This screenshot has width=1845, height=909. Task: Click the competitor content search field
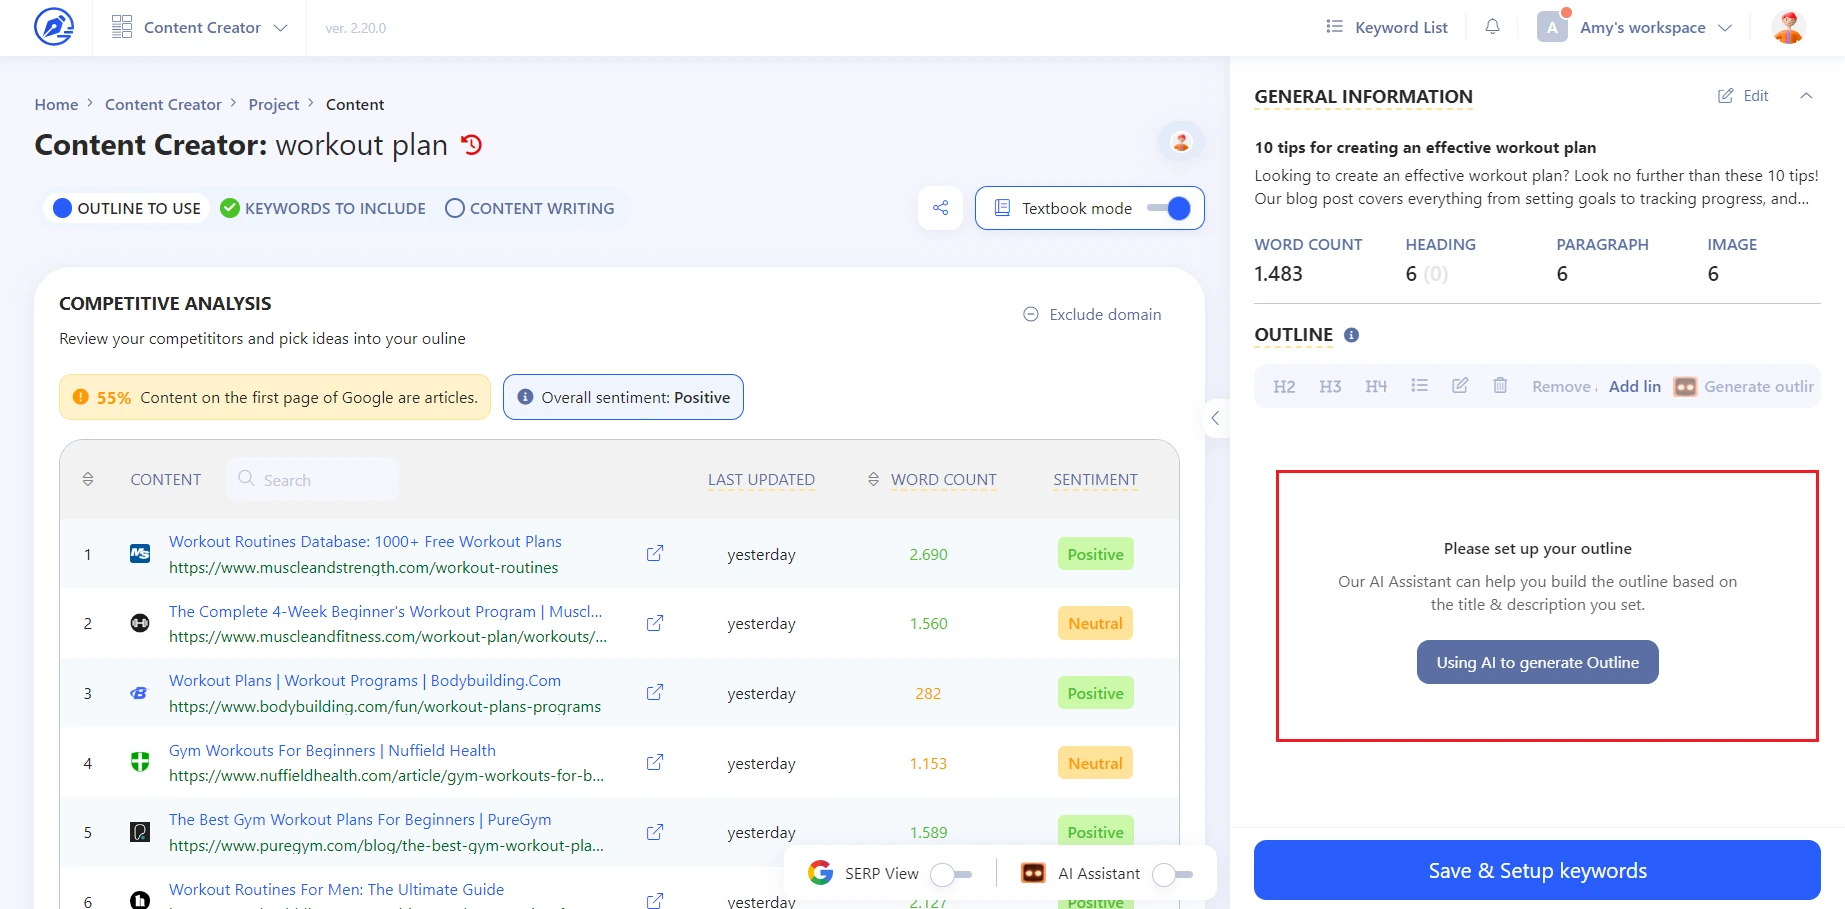(312, 480)
